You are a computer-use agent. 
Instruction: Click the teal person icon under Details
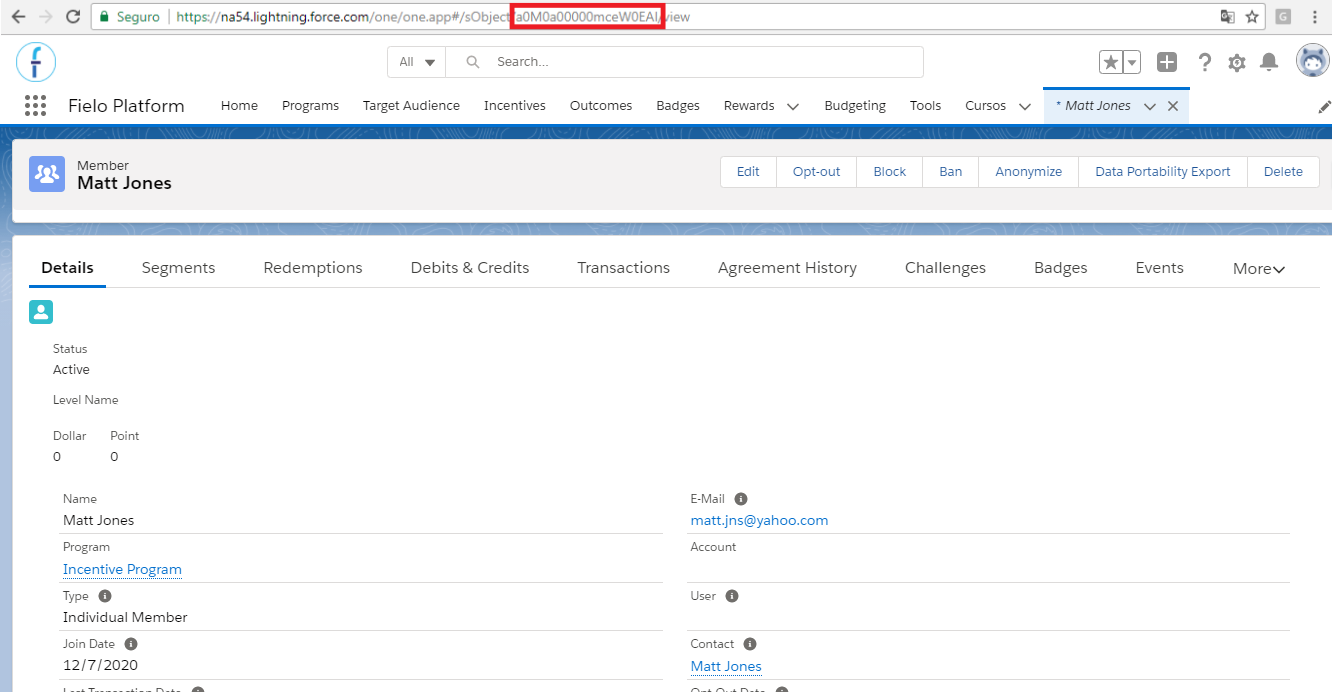coord(41,311)
